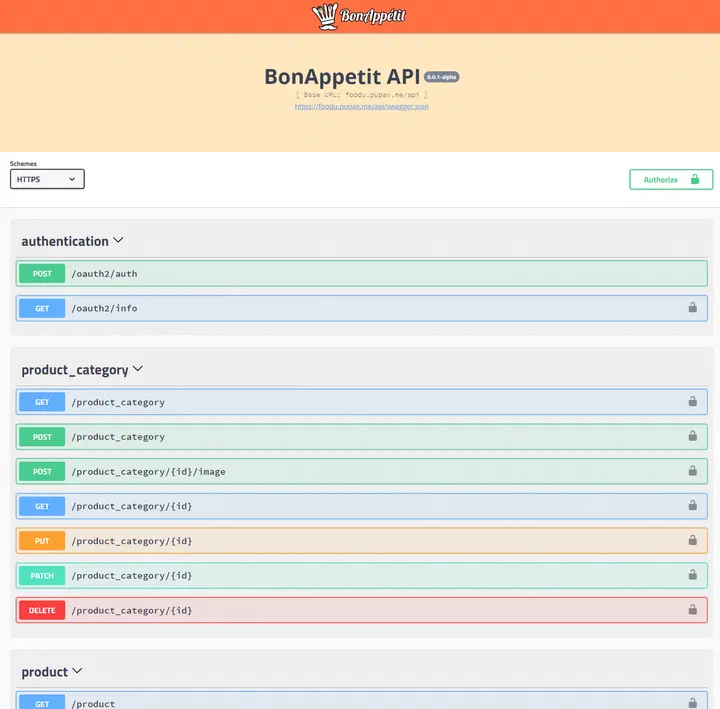Click the POST badge for /oauth2/auth
Viewport: 720px width, 709px height.
[x=42, y=274]
